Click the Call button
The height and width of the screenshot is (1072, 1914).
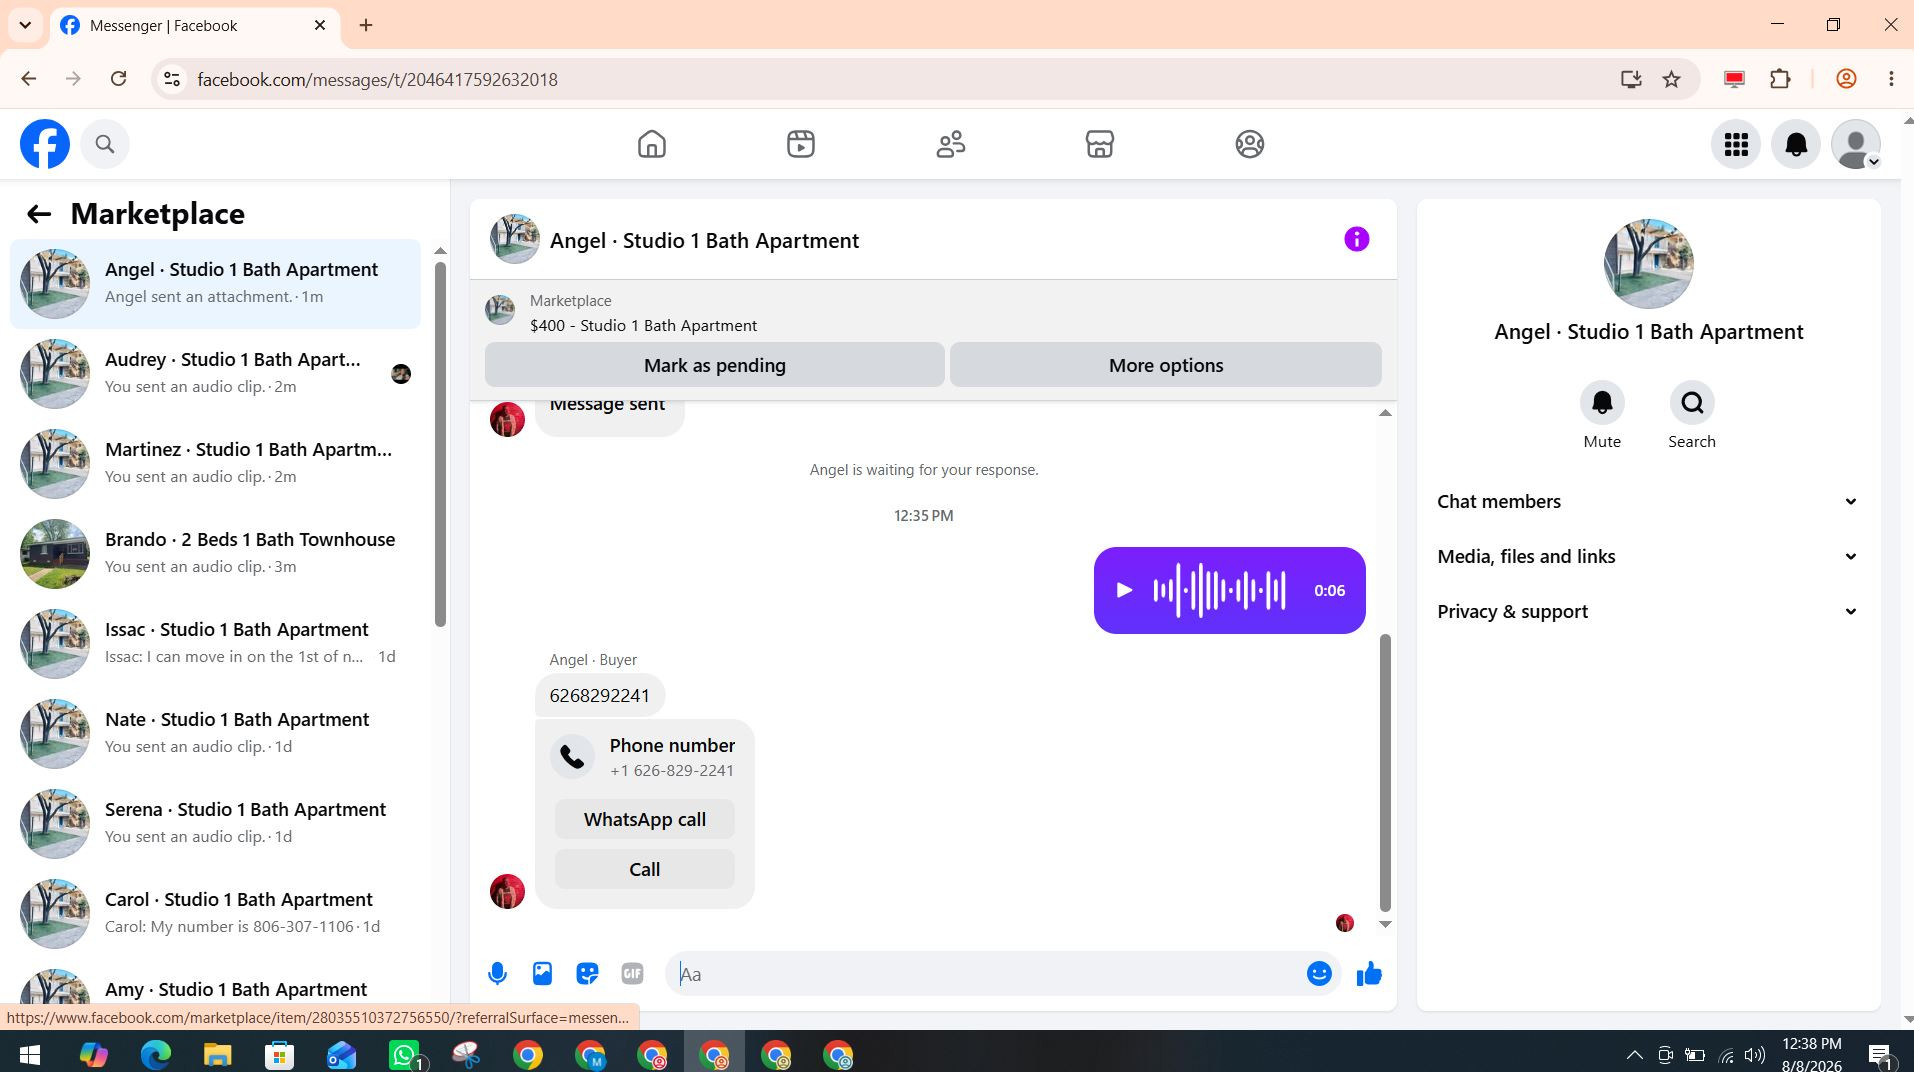(645, 870)
